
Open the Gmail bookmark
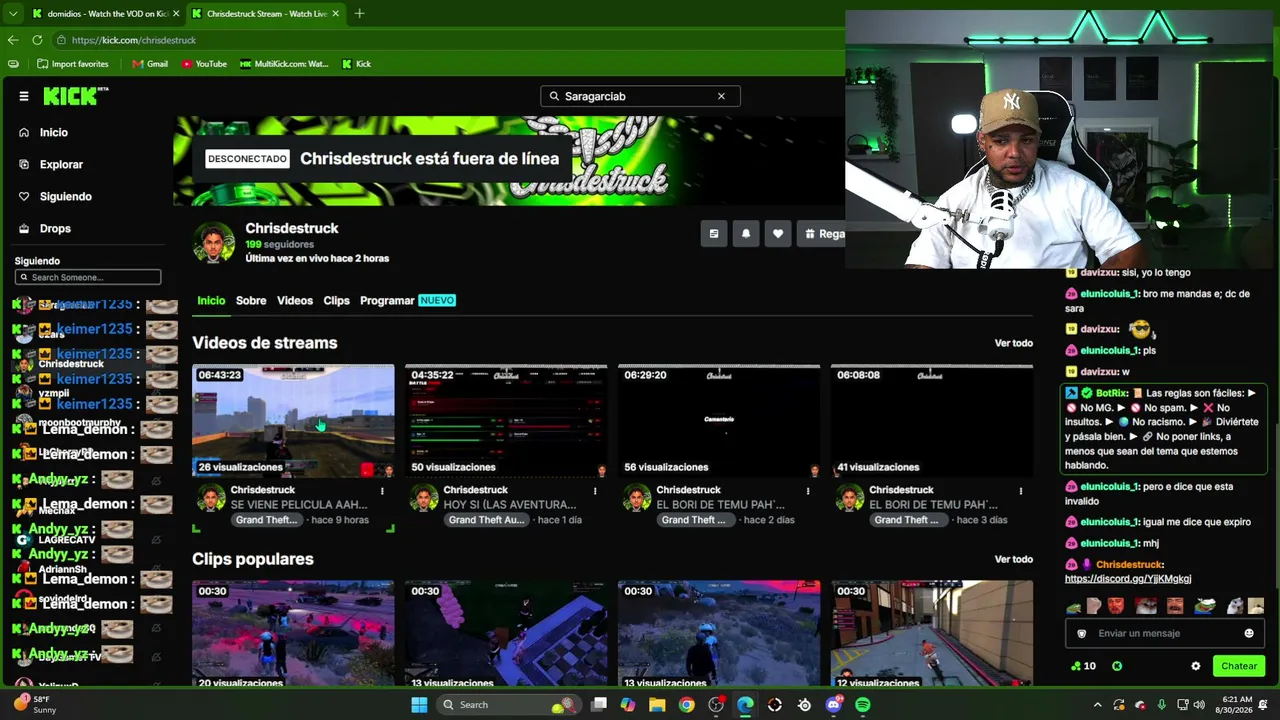click(150, 64)
